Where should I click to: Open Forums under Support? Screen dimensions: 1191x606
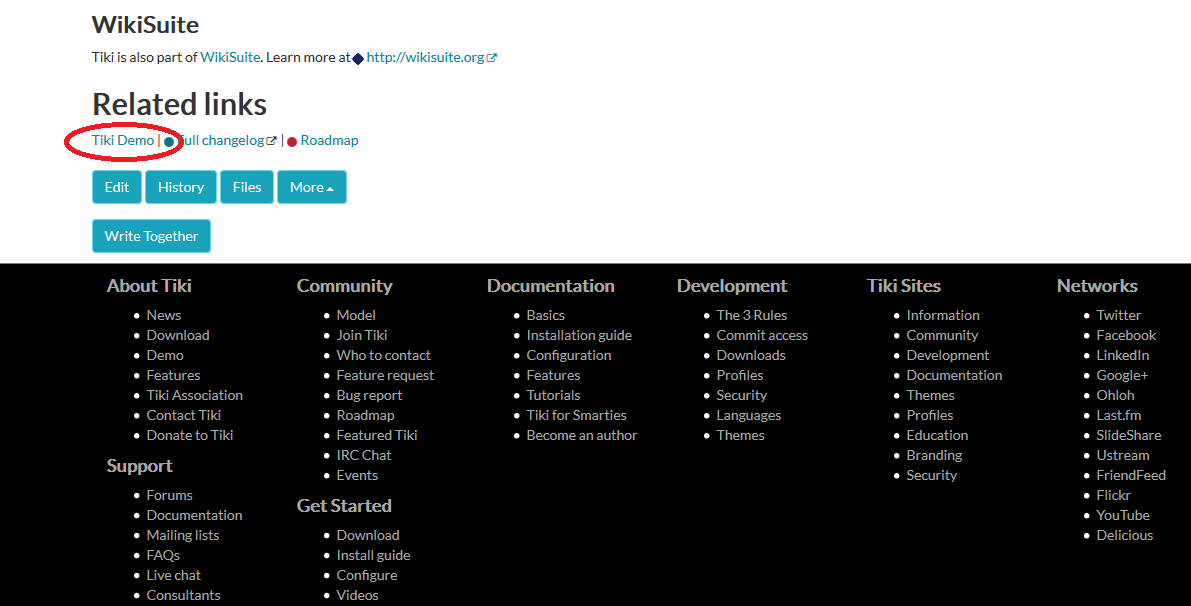pyautogui.click(x=169, y=495)
